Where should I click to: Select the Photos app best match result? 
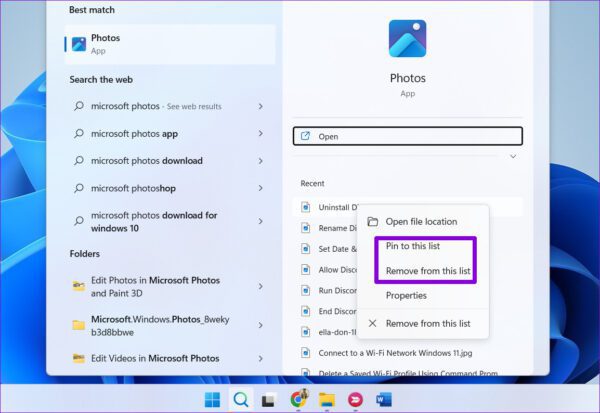pyautogui.click(x=170, y=44)
